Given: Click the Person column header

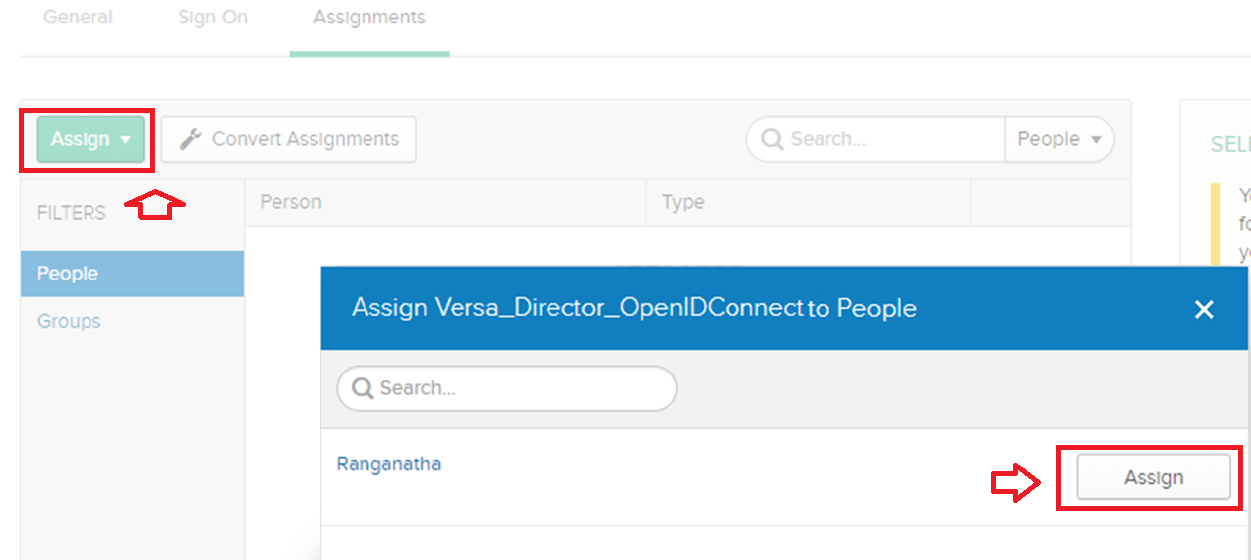Looking at the screenshot, I should coord(291,203).
